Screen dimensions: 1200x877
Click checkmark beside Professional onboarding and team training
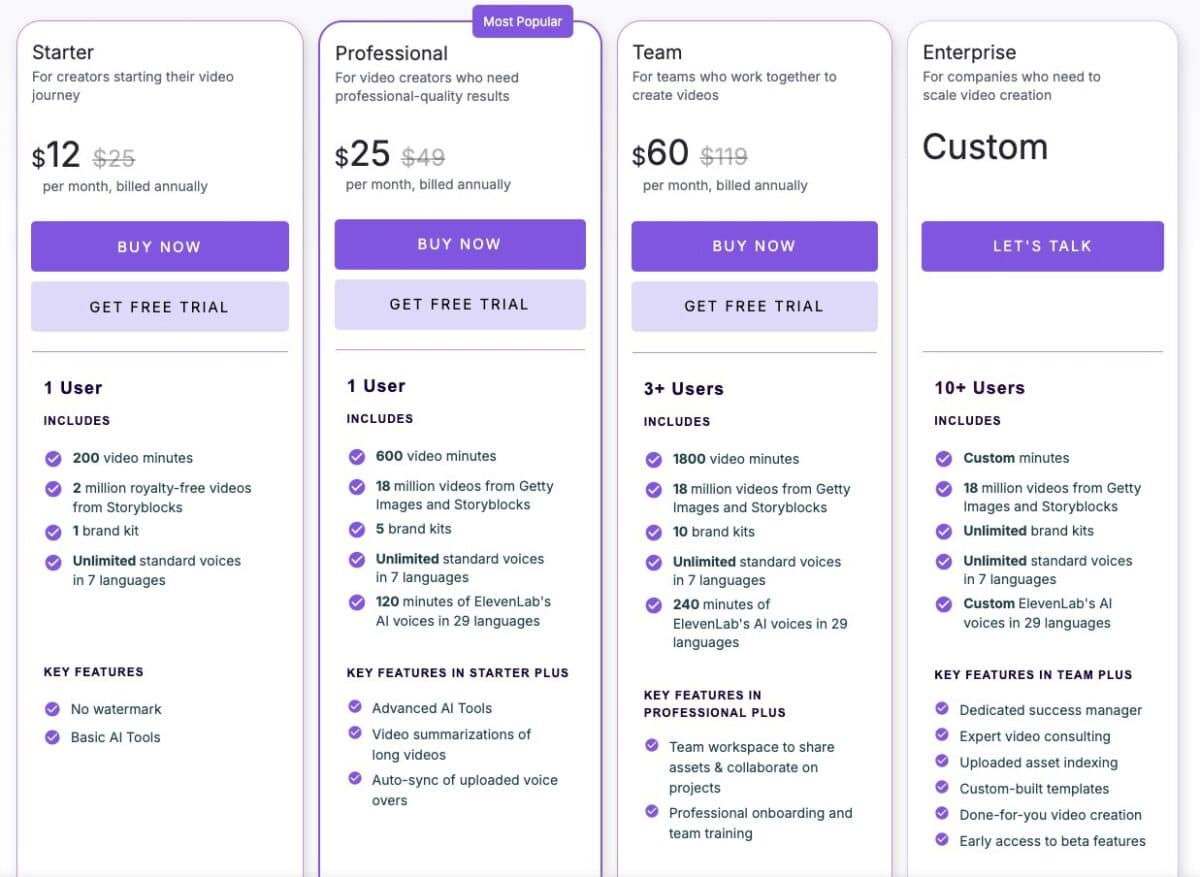click(652, 812)
